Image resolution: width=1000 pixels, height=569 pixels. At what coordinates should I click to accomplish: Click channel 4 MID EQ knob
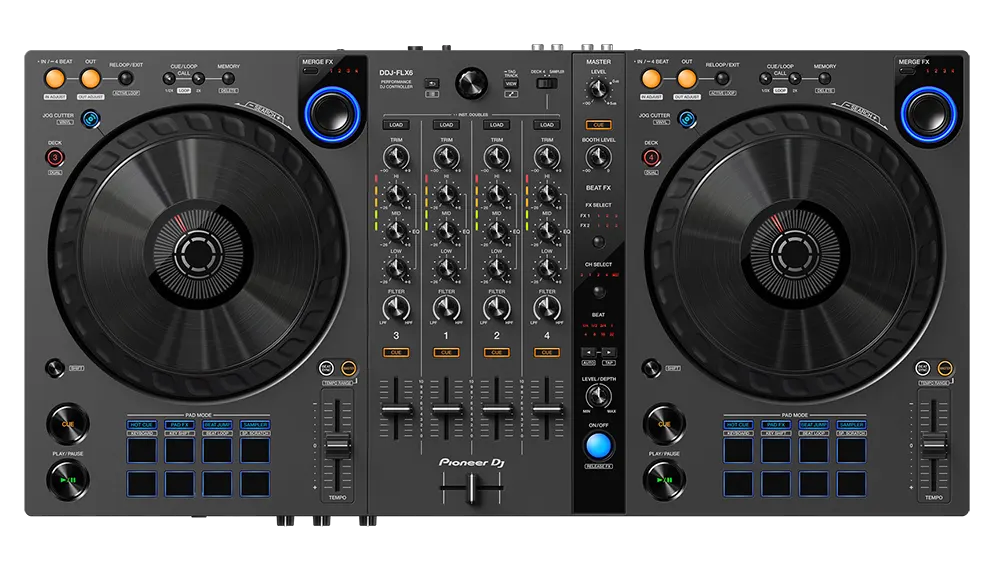547,231
